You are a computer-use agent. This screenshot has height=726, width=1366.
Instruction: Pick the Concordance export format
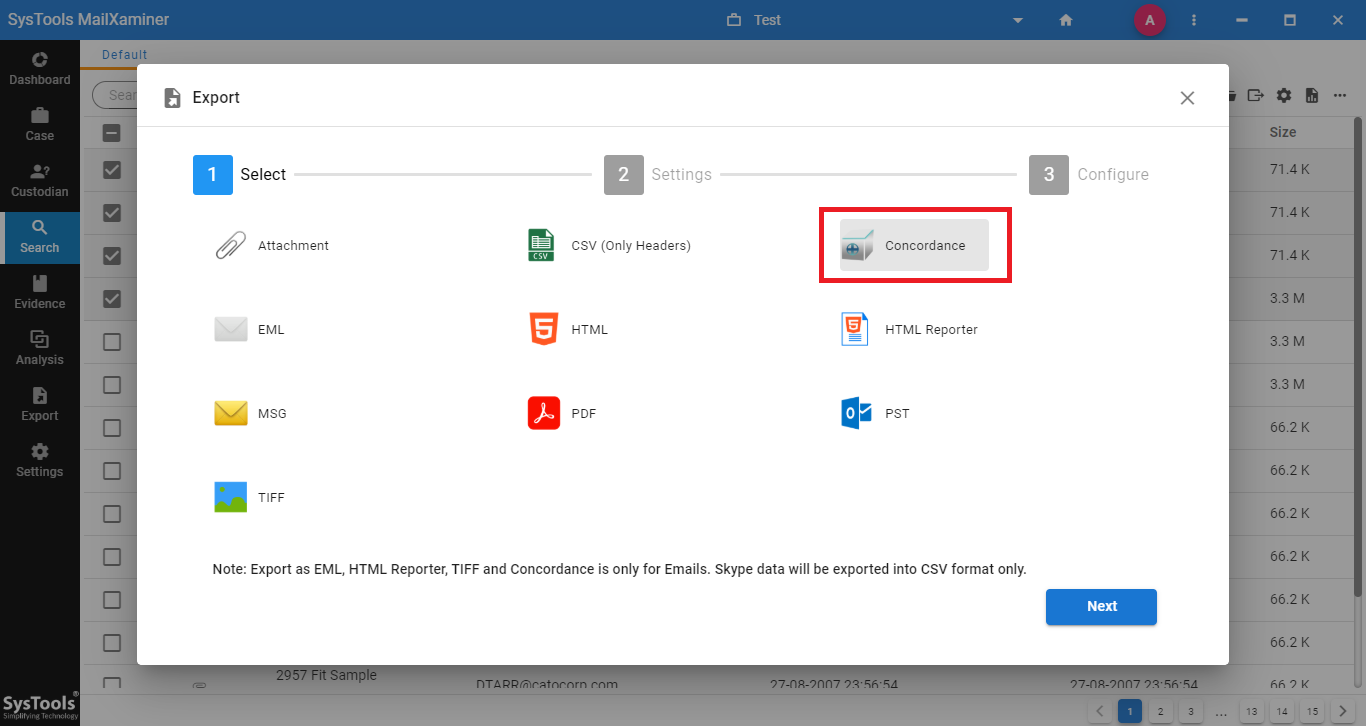click(914, 245)
